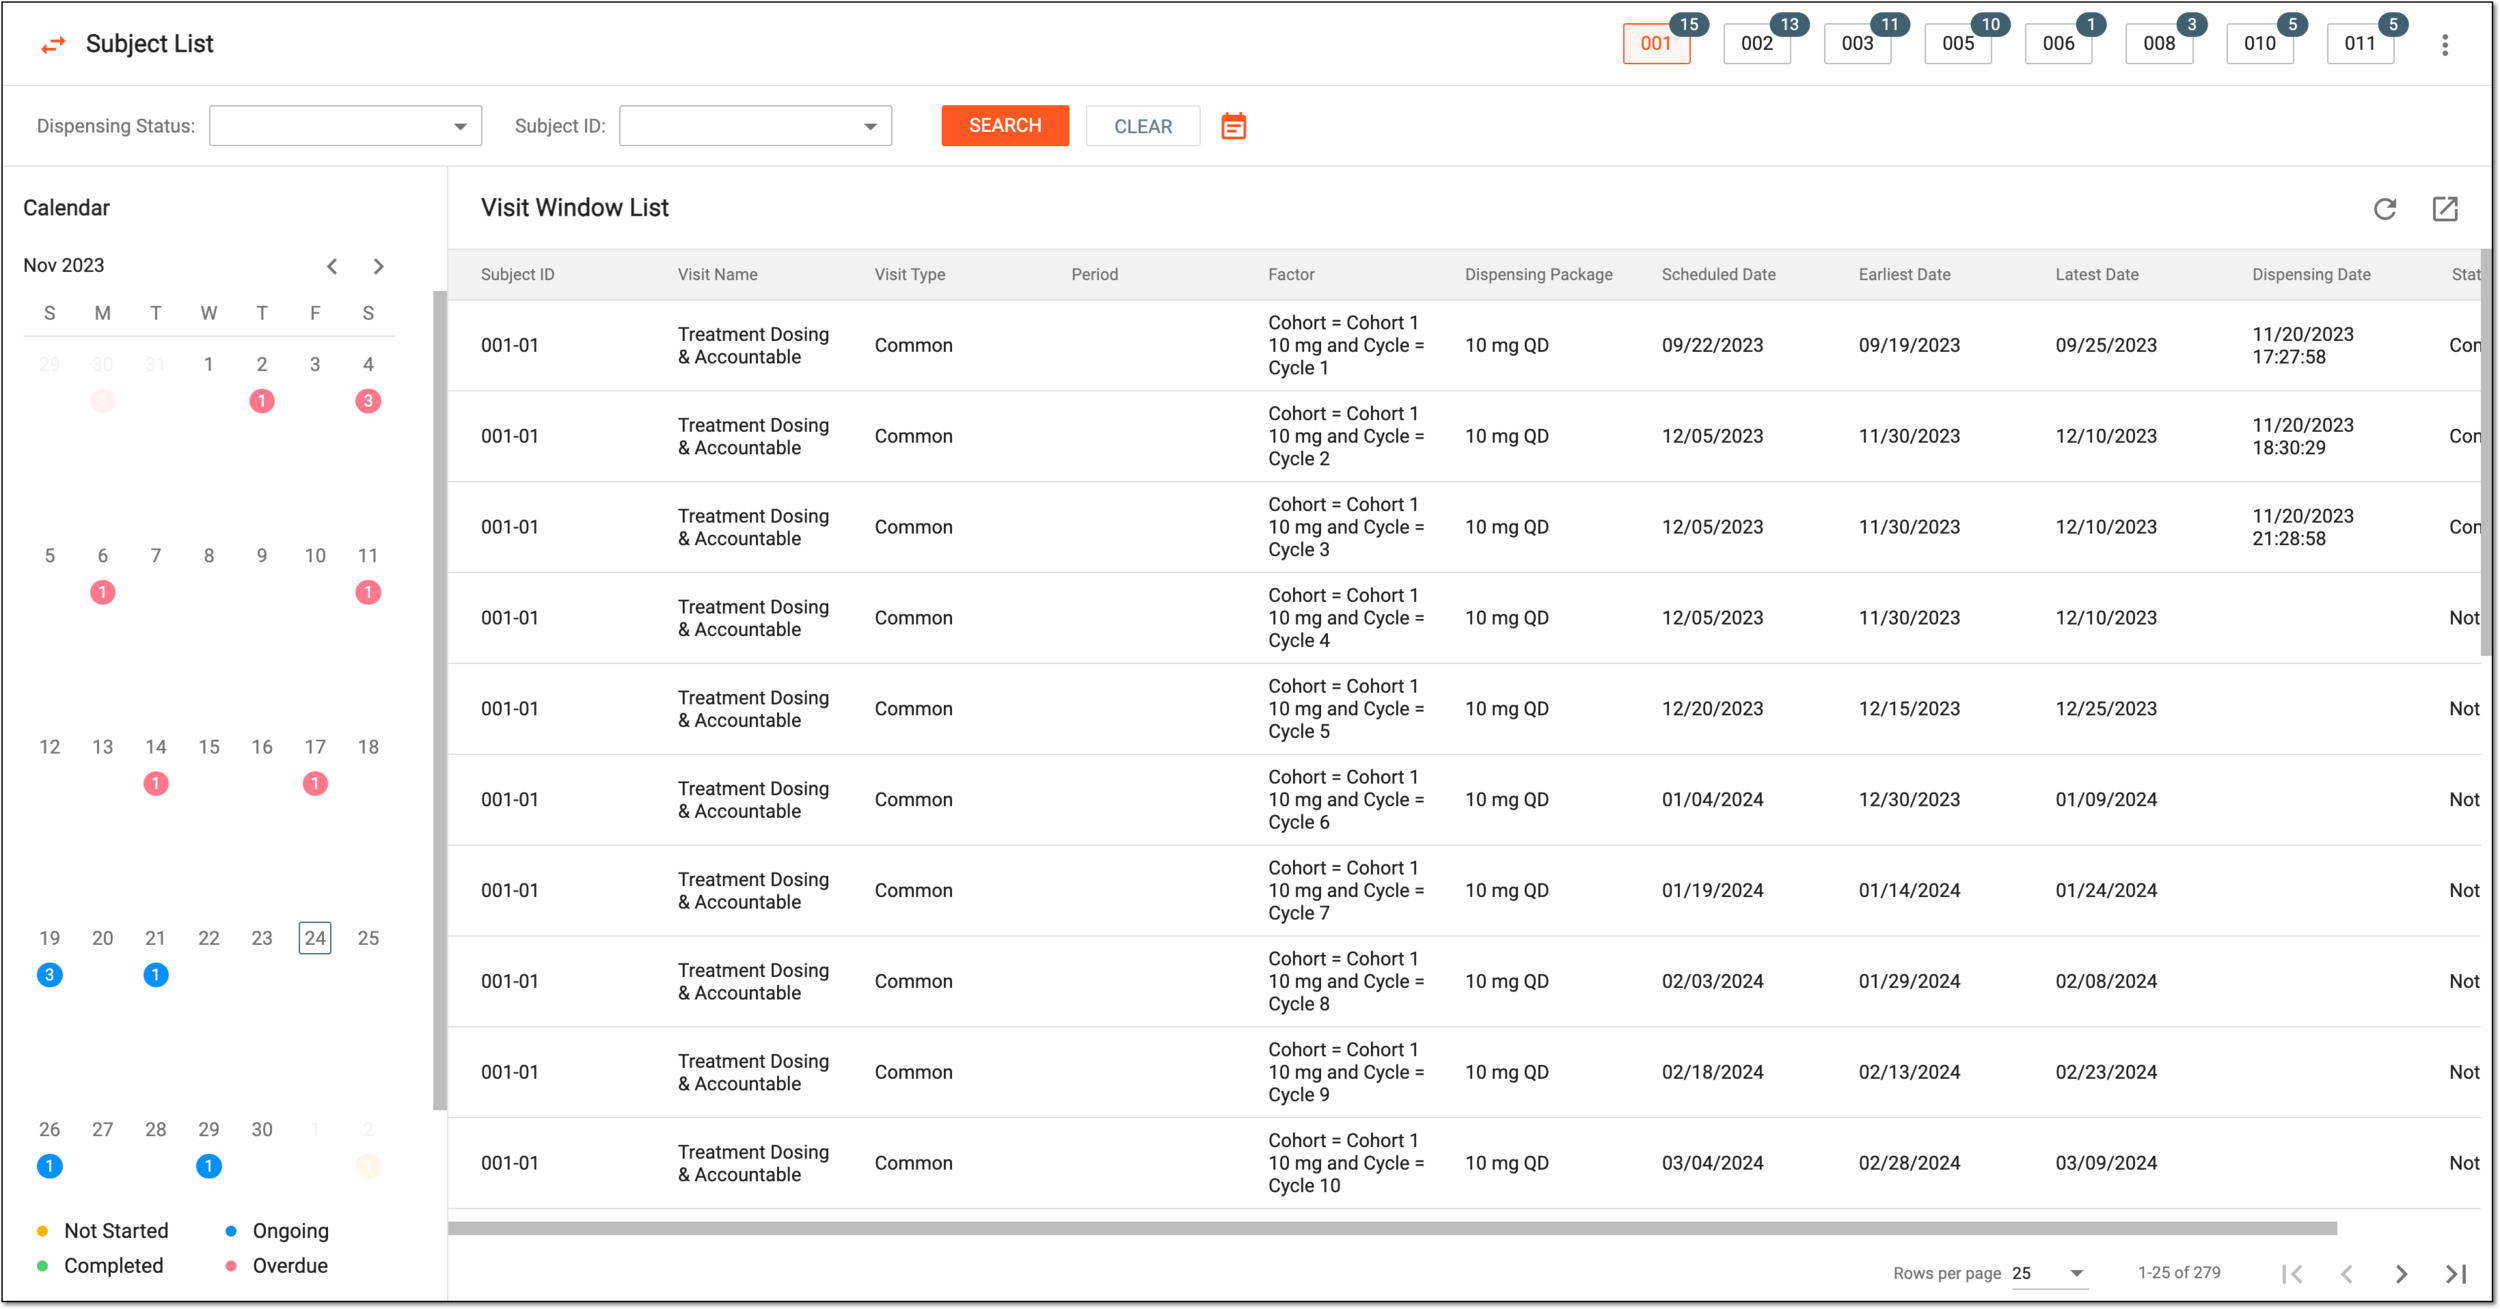This screenshot has width=2500, height=1309.
Task: Click the Cycle 4 factor cell
Action: 1345,618
